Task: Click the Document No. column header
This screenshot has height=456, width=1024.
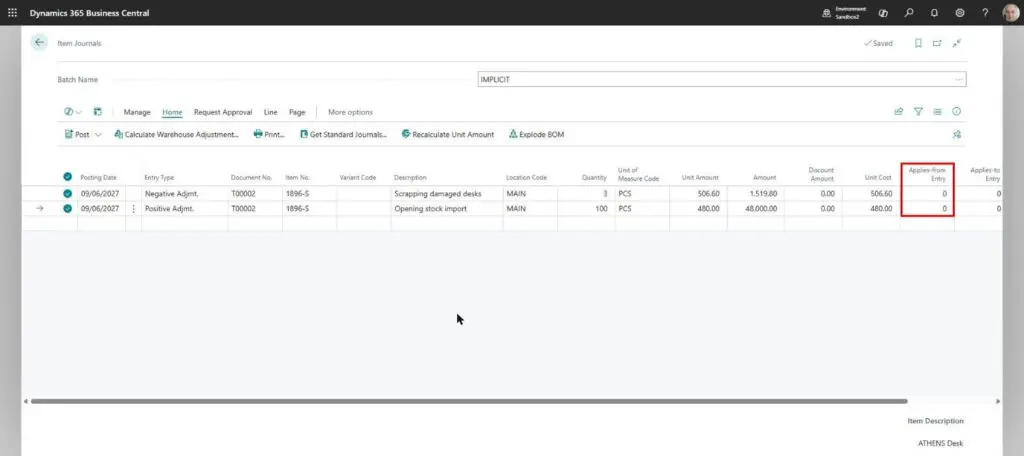Action: pos(251,178)
